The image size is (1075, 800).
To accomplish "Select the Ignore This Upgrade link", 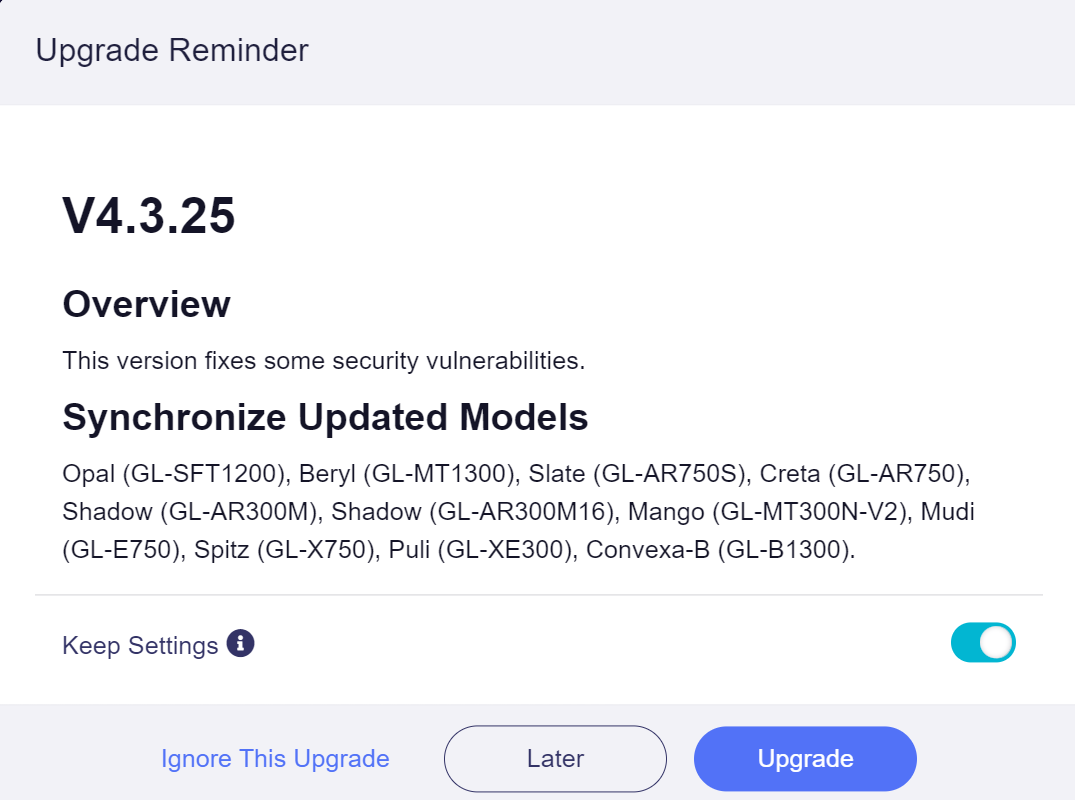I will tap(275, 759).
